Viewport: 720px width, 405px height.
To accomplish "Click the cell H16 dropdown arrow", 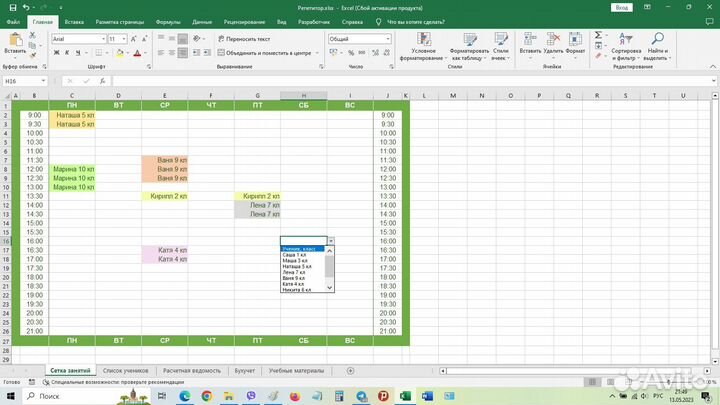I will click(331, 241).
